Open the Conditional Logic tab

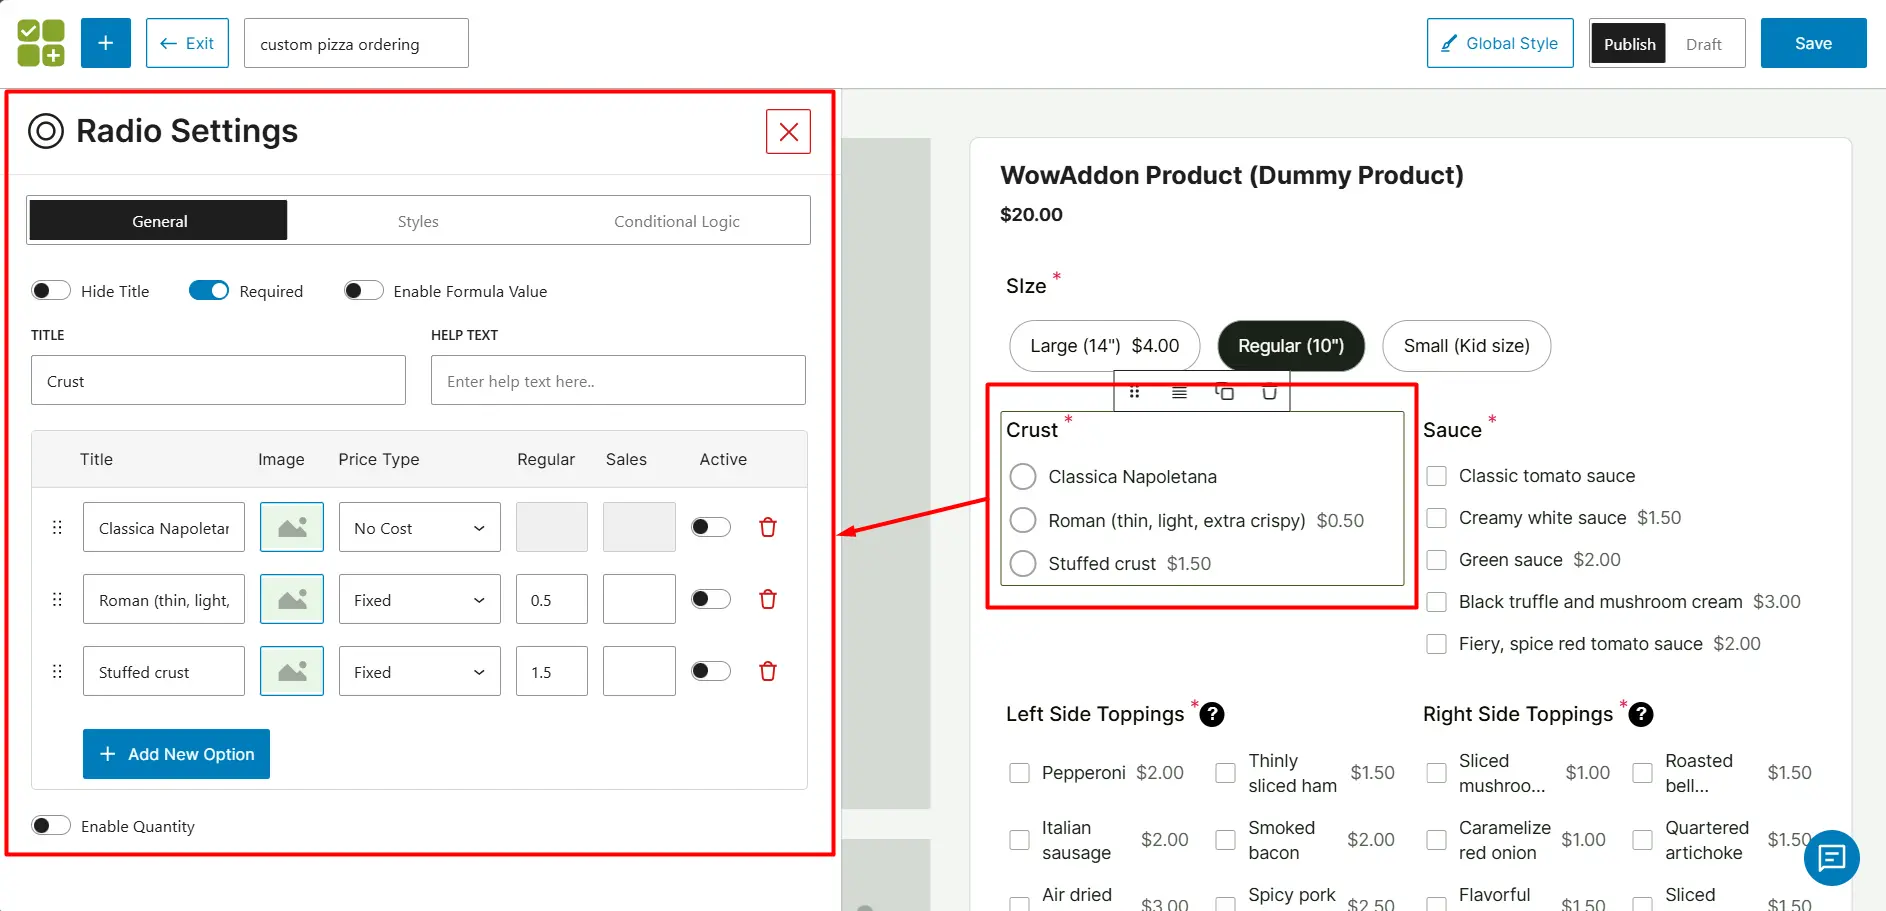coord(676,221)
